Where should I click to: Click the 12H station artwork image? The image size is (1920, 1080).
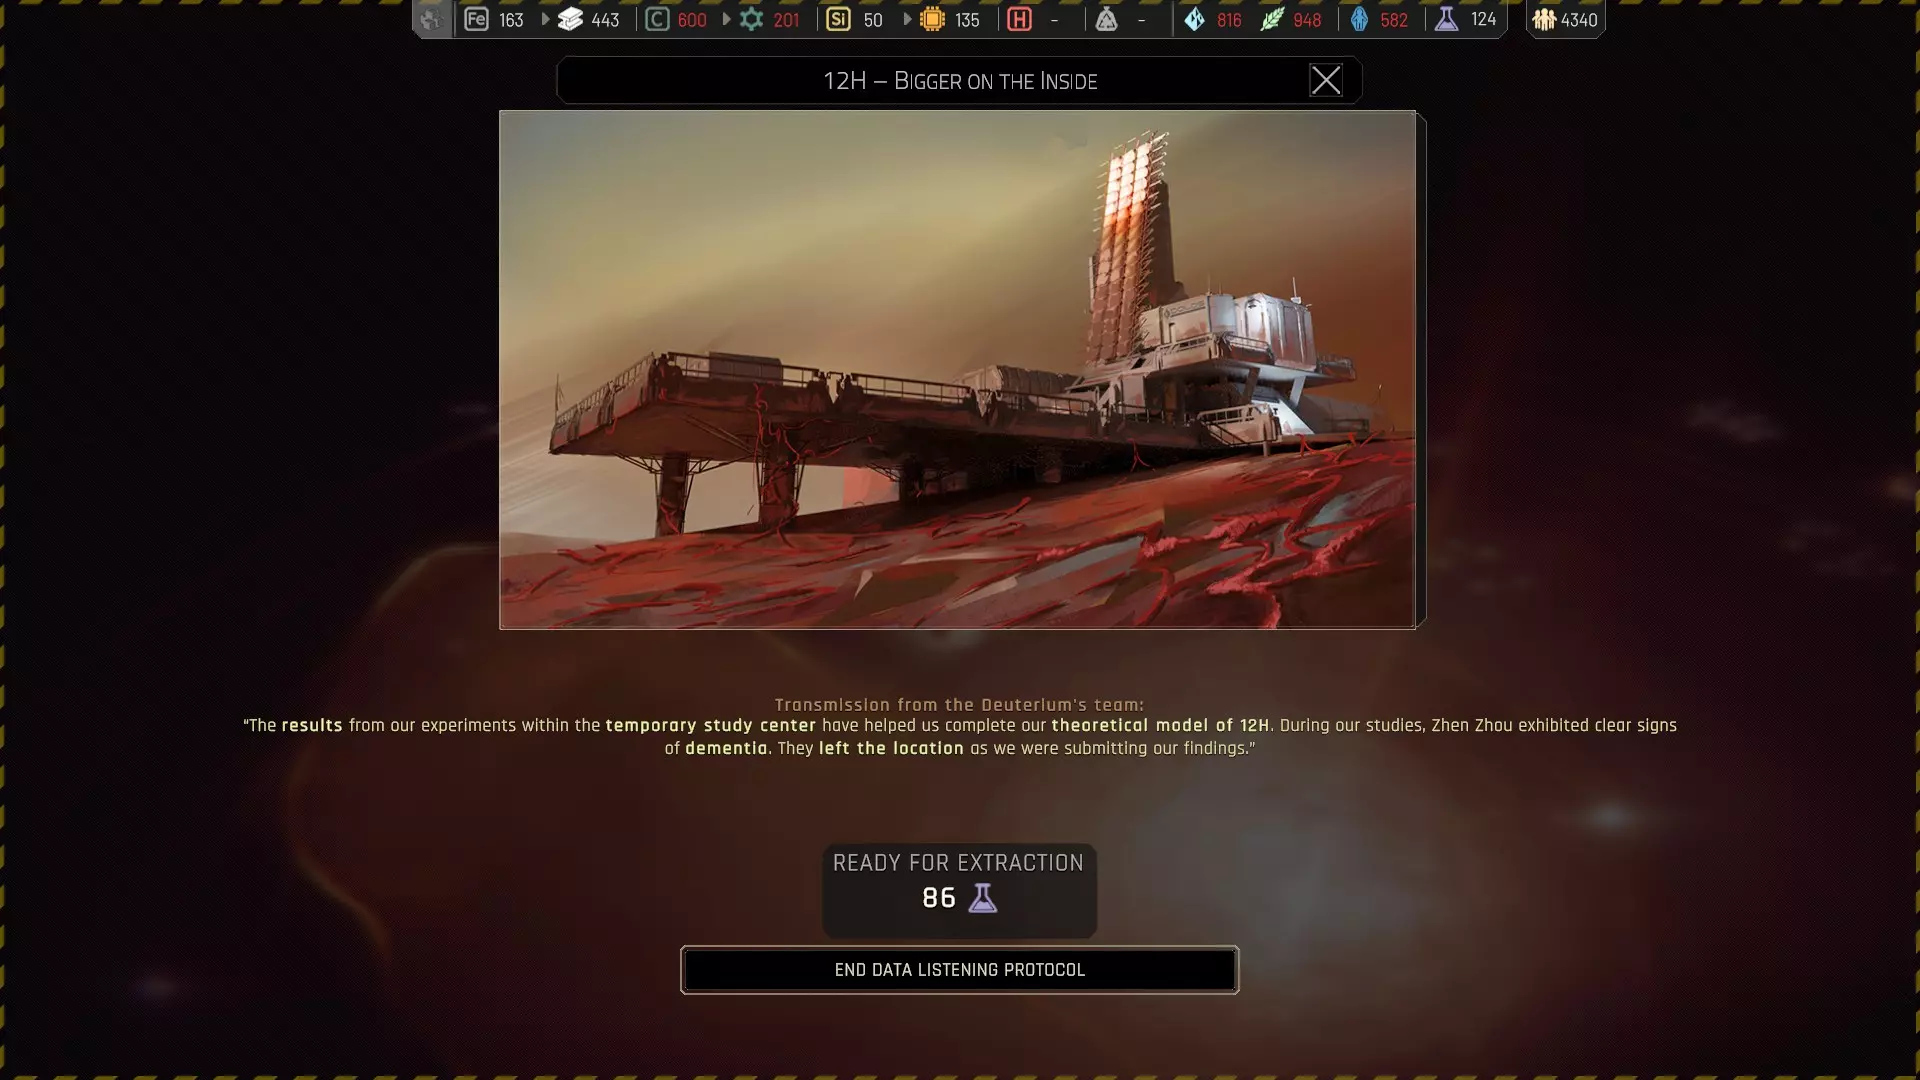[957, 369]
